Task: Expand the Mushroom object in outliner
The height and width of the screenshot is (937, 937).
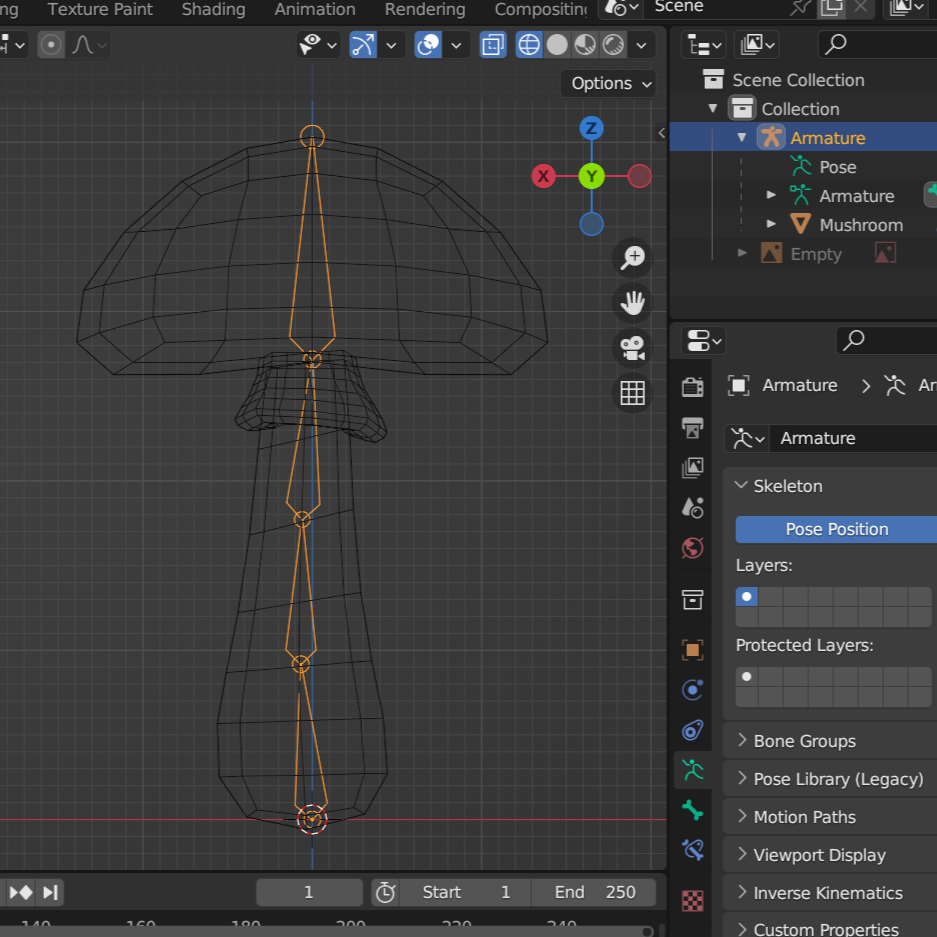Action: 771,225
